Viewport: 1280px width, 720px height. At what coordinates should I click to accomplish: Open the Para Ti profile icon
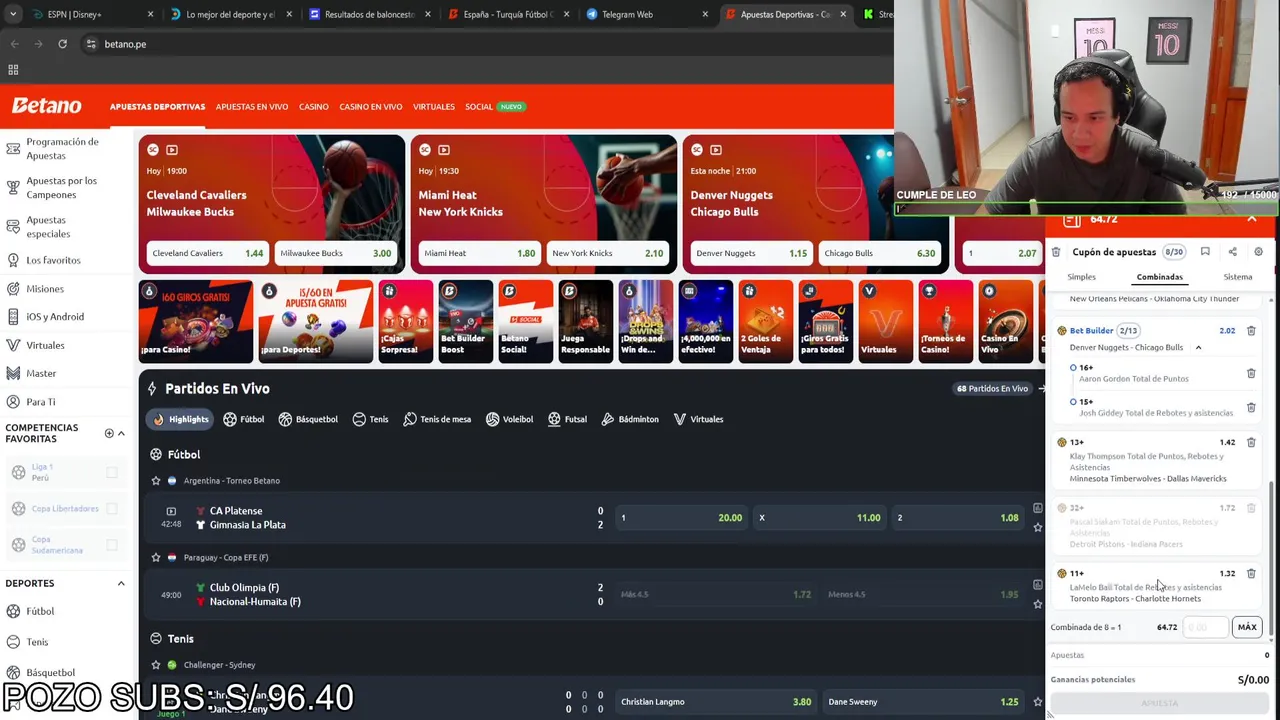[x=13, y=402]
